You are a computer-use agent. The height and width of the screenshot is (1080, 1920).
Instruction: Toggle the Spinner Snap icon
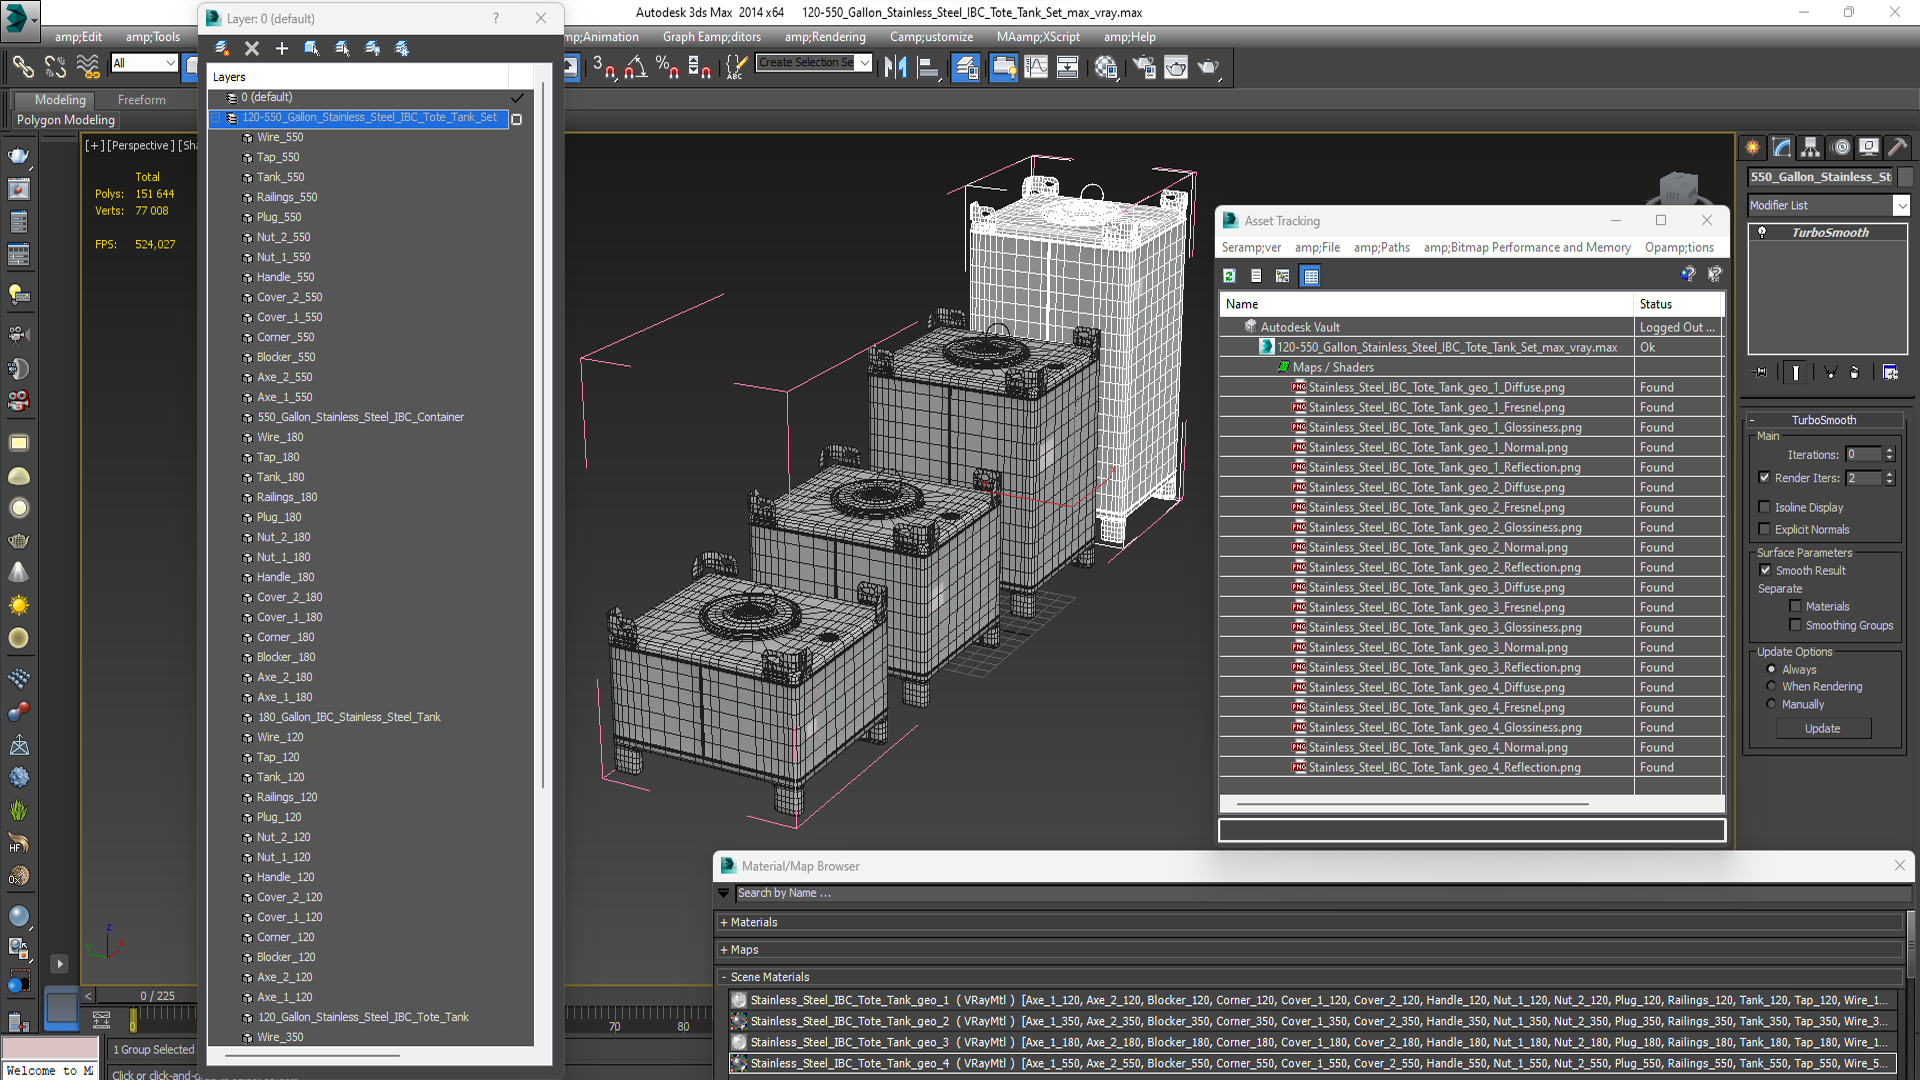tap(699, 67)
